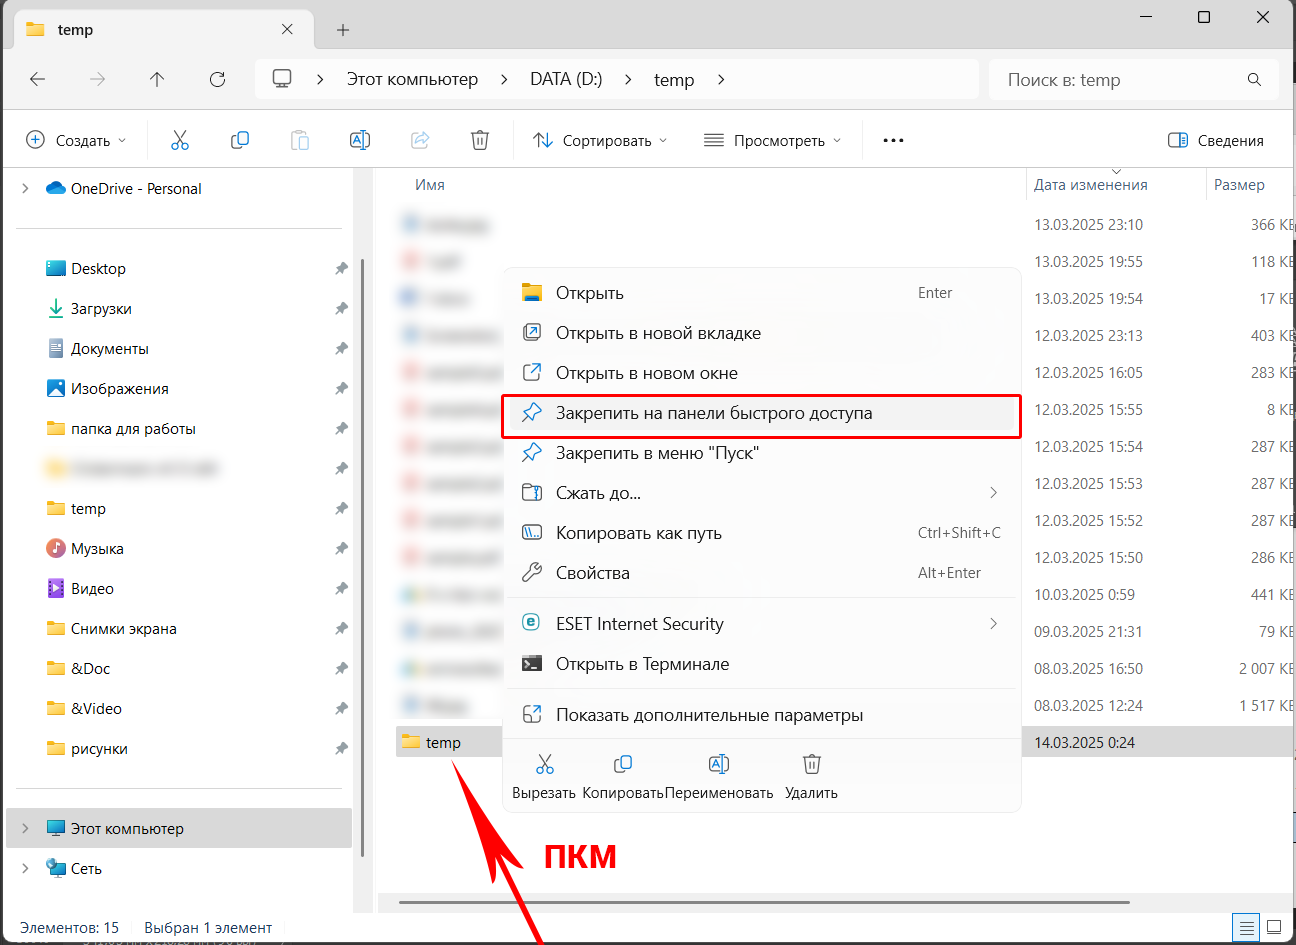Viewport: 1296px width, 945px height.
Task: Click Показать дополнительные параметры
Action: click(x=762, y=715)
